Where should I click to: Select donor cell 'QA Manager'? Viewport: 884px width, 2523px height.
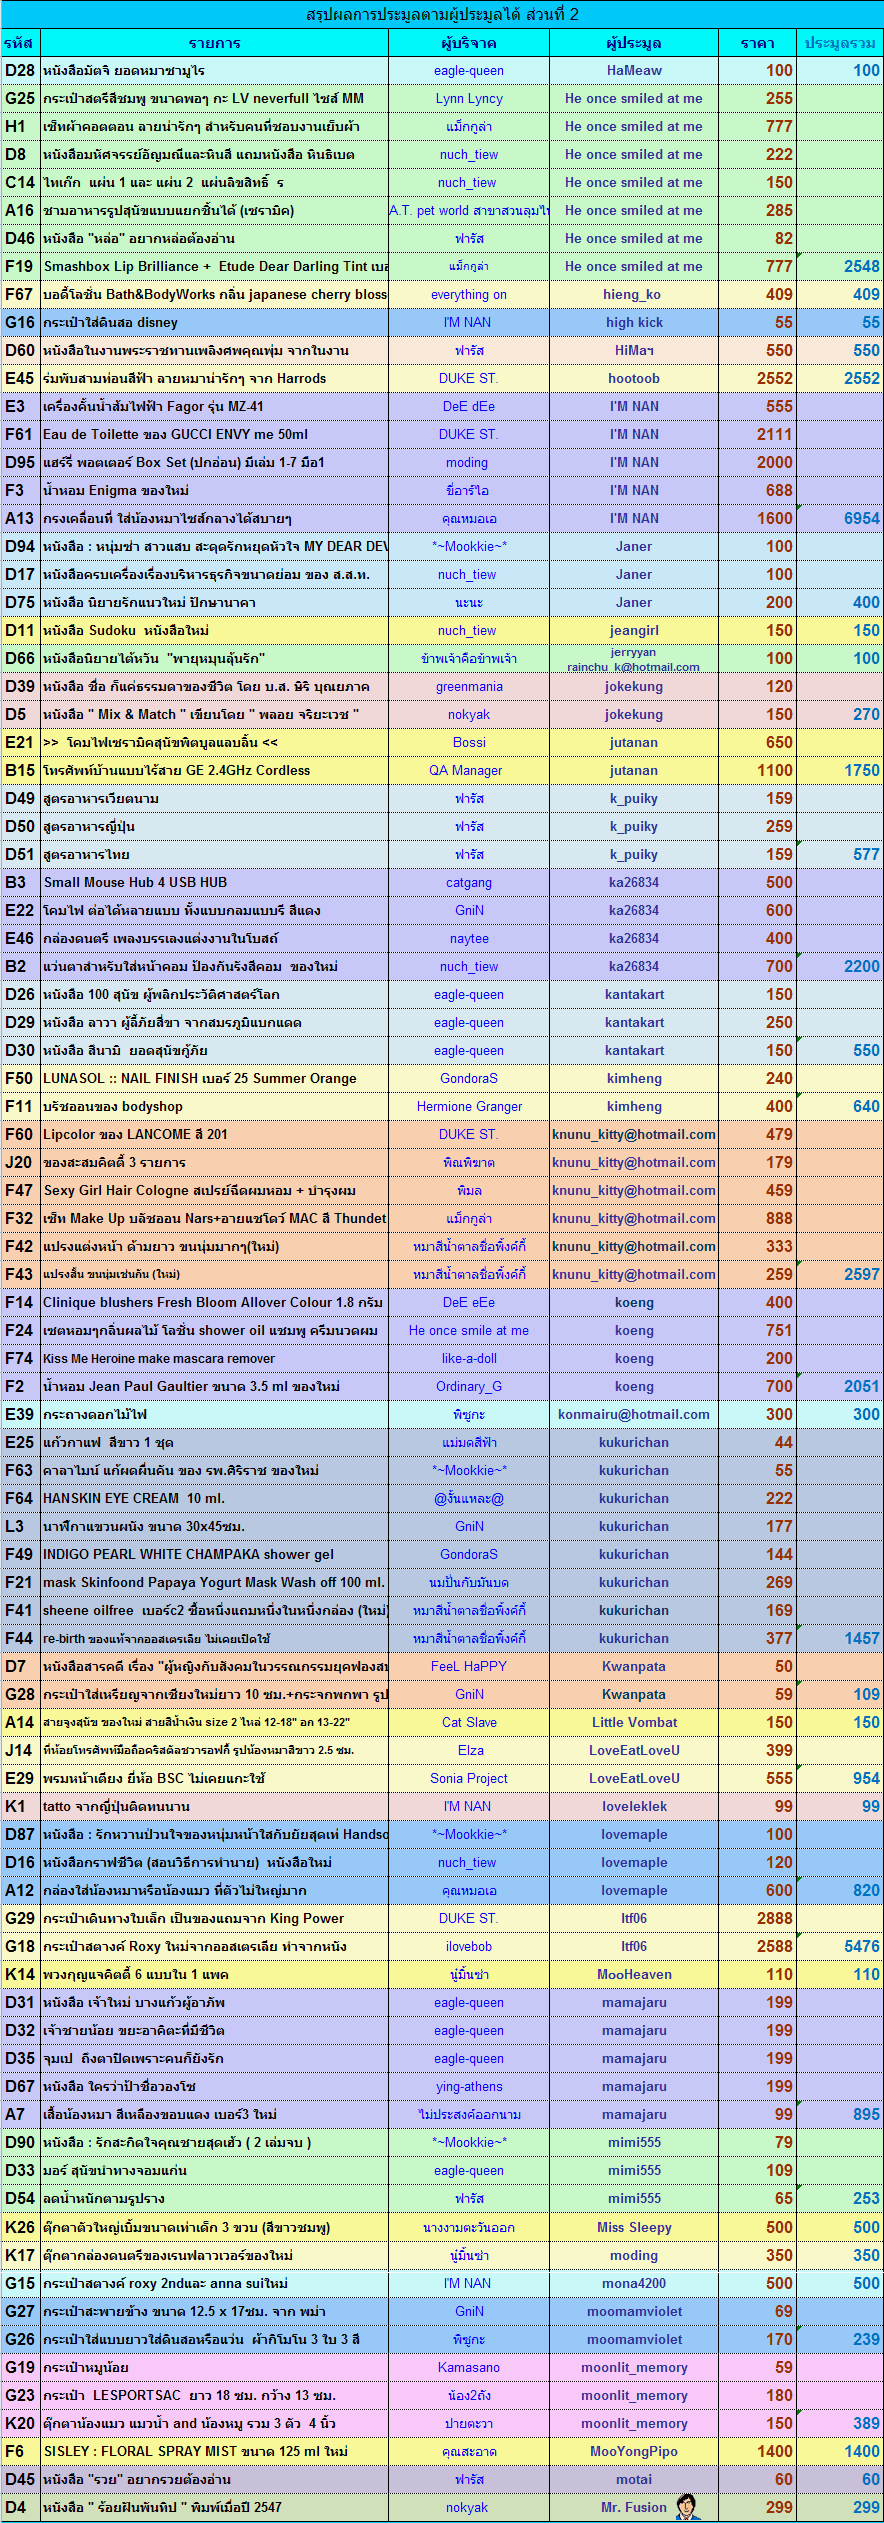tap(469, 771)
